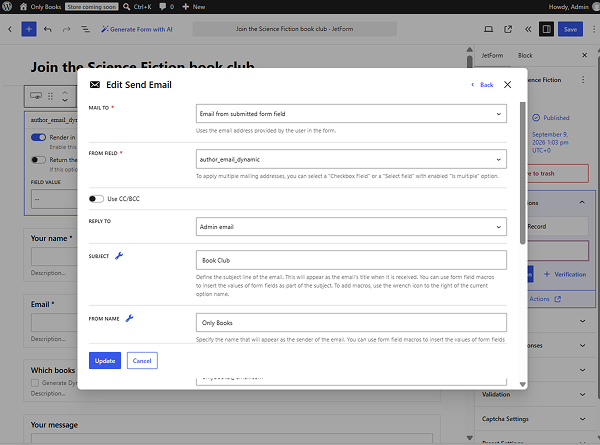Click Generate Form with AI
Viewport: 600px width, 445px height.
tap(137, 29)
